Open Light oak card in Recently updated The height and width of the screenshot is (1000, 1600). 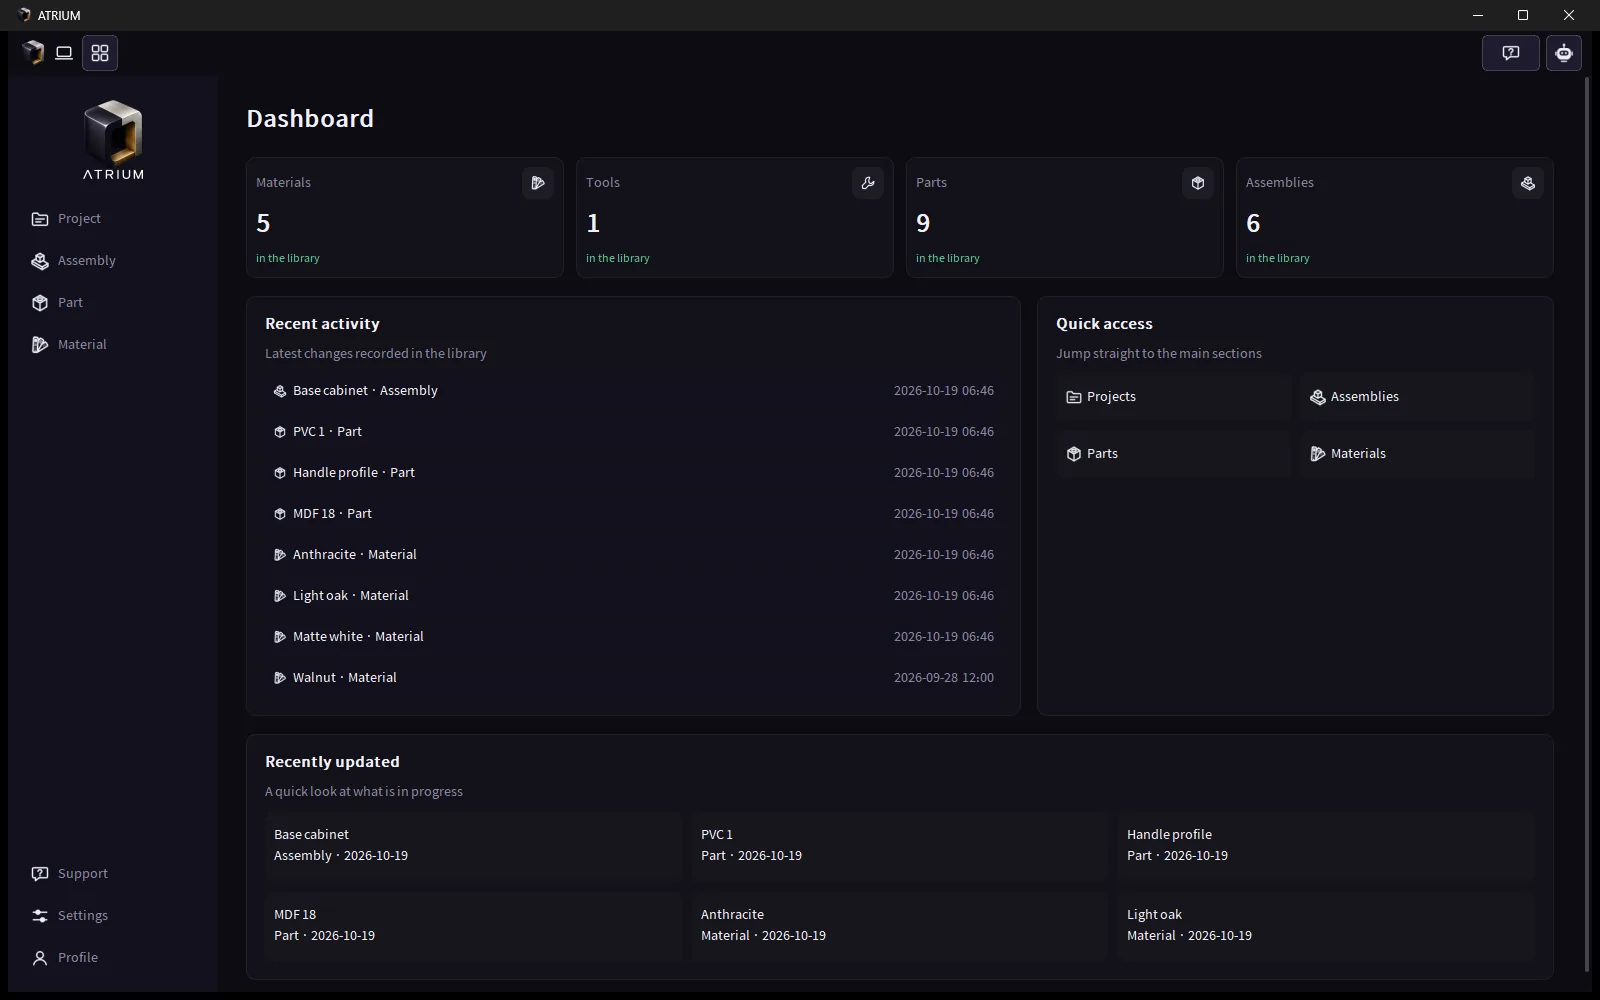click(1326, 925)
